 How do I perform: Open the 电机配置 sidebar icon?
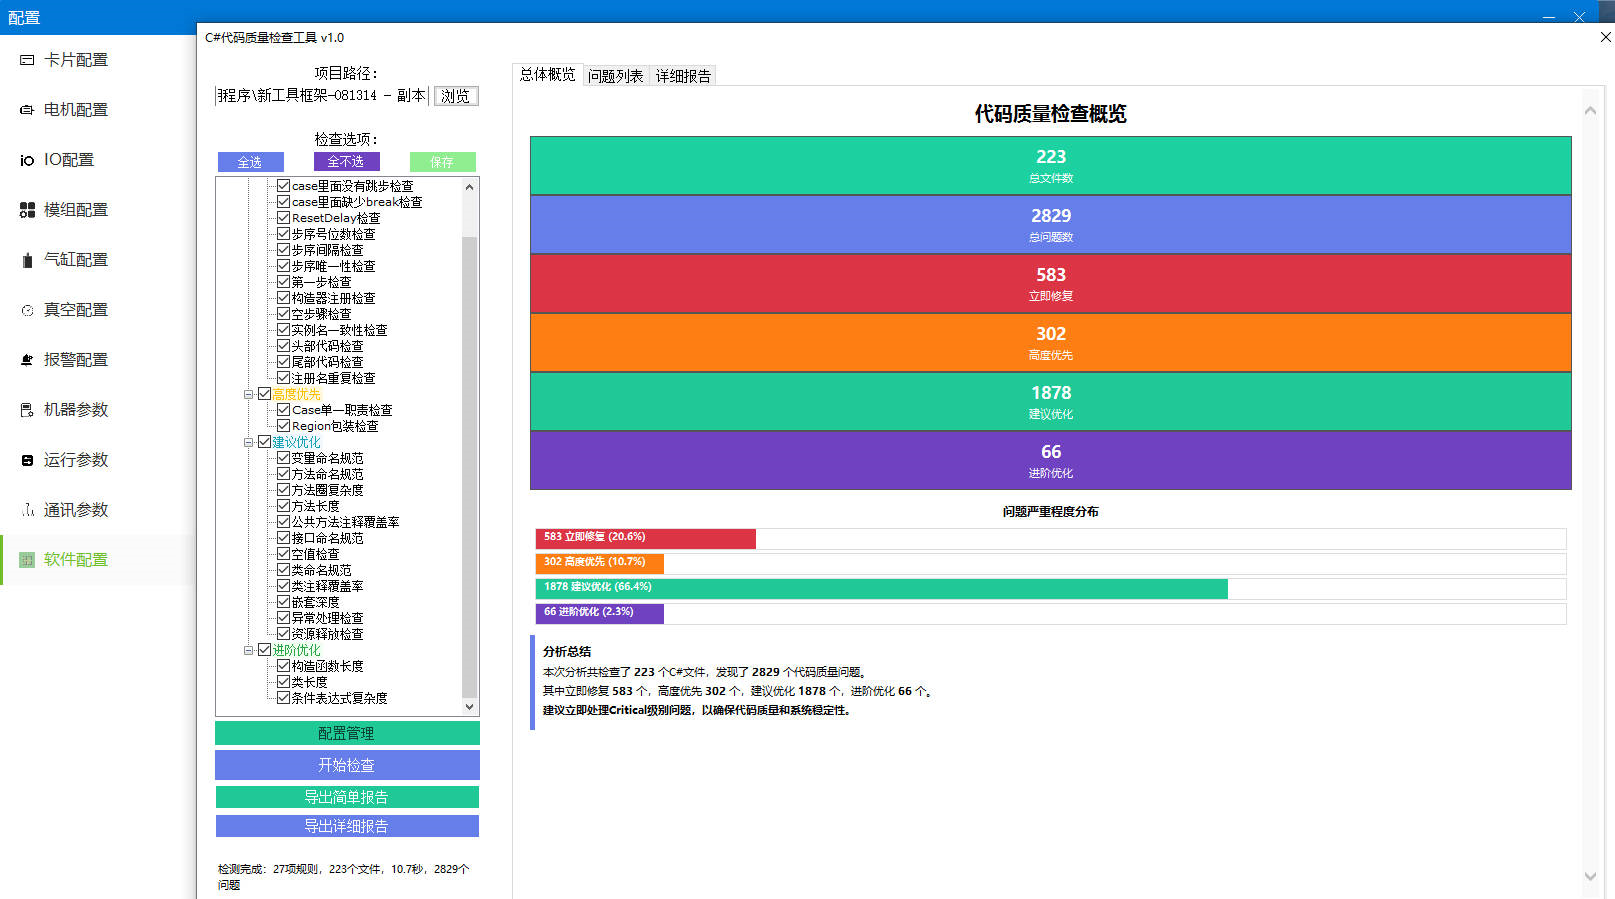click(x=27, y=110)
